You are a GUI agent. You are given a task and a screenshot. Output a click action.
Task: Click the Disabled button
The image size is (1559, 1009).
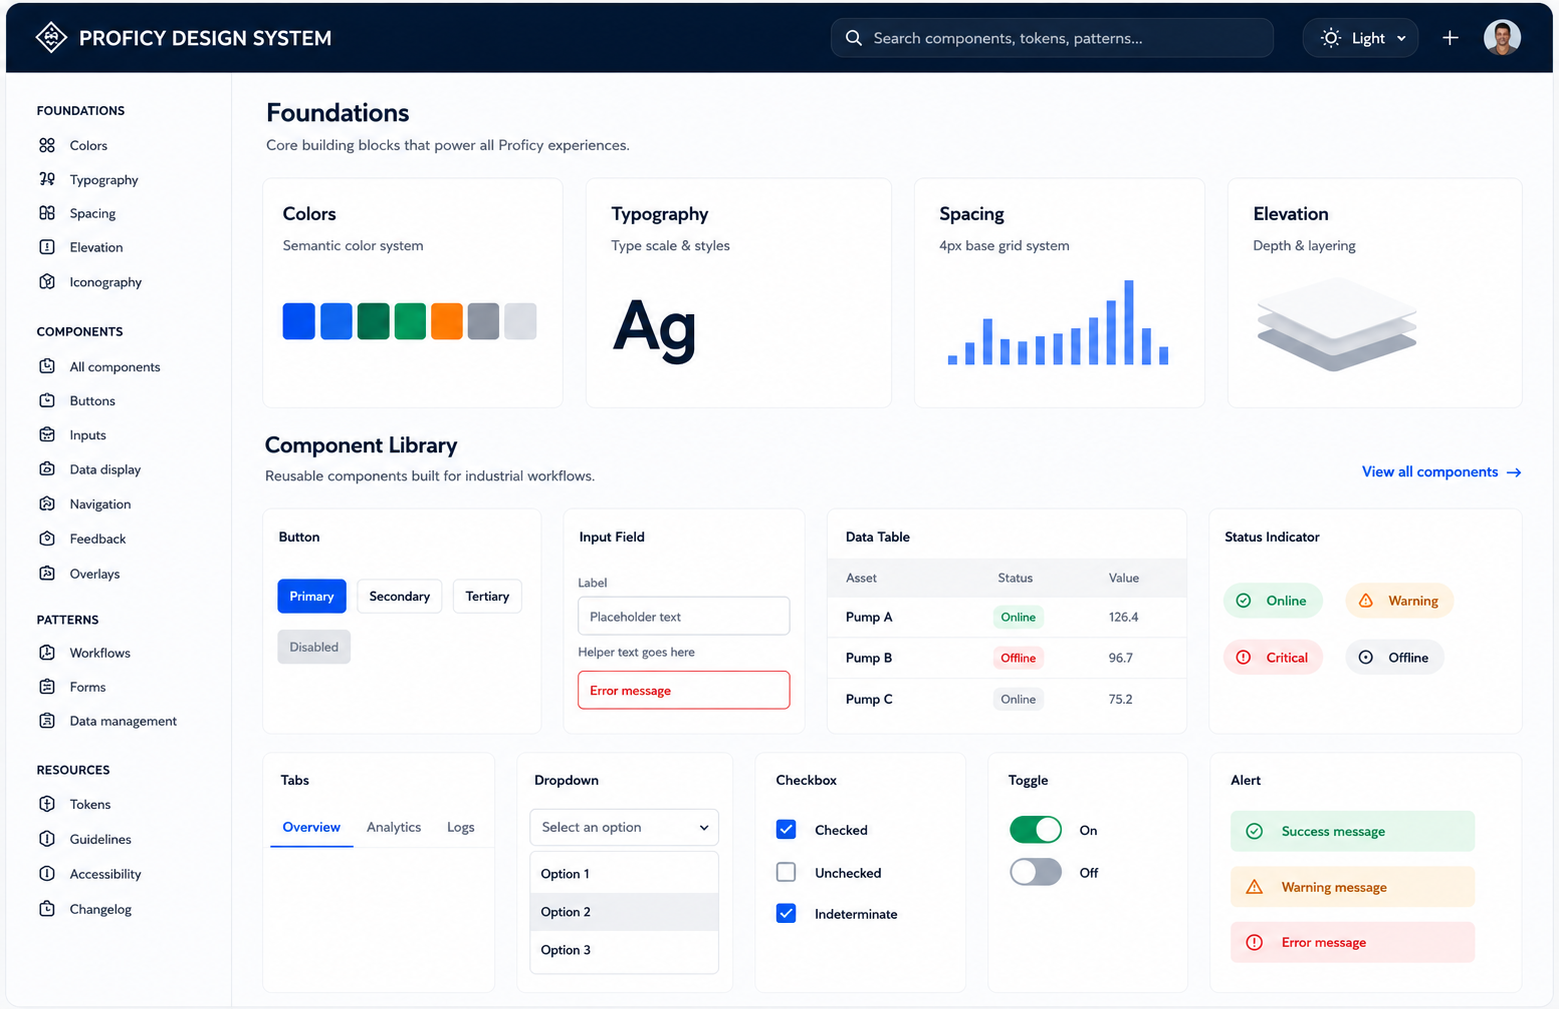314,647
